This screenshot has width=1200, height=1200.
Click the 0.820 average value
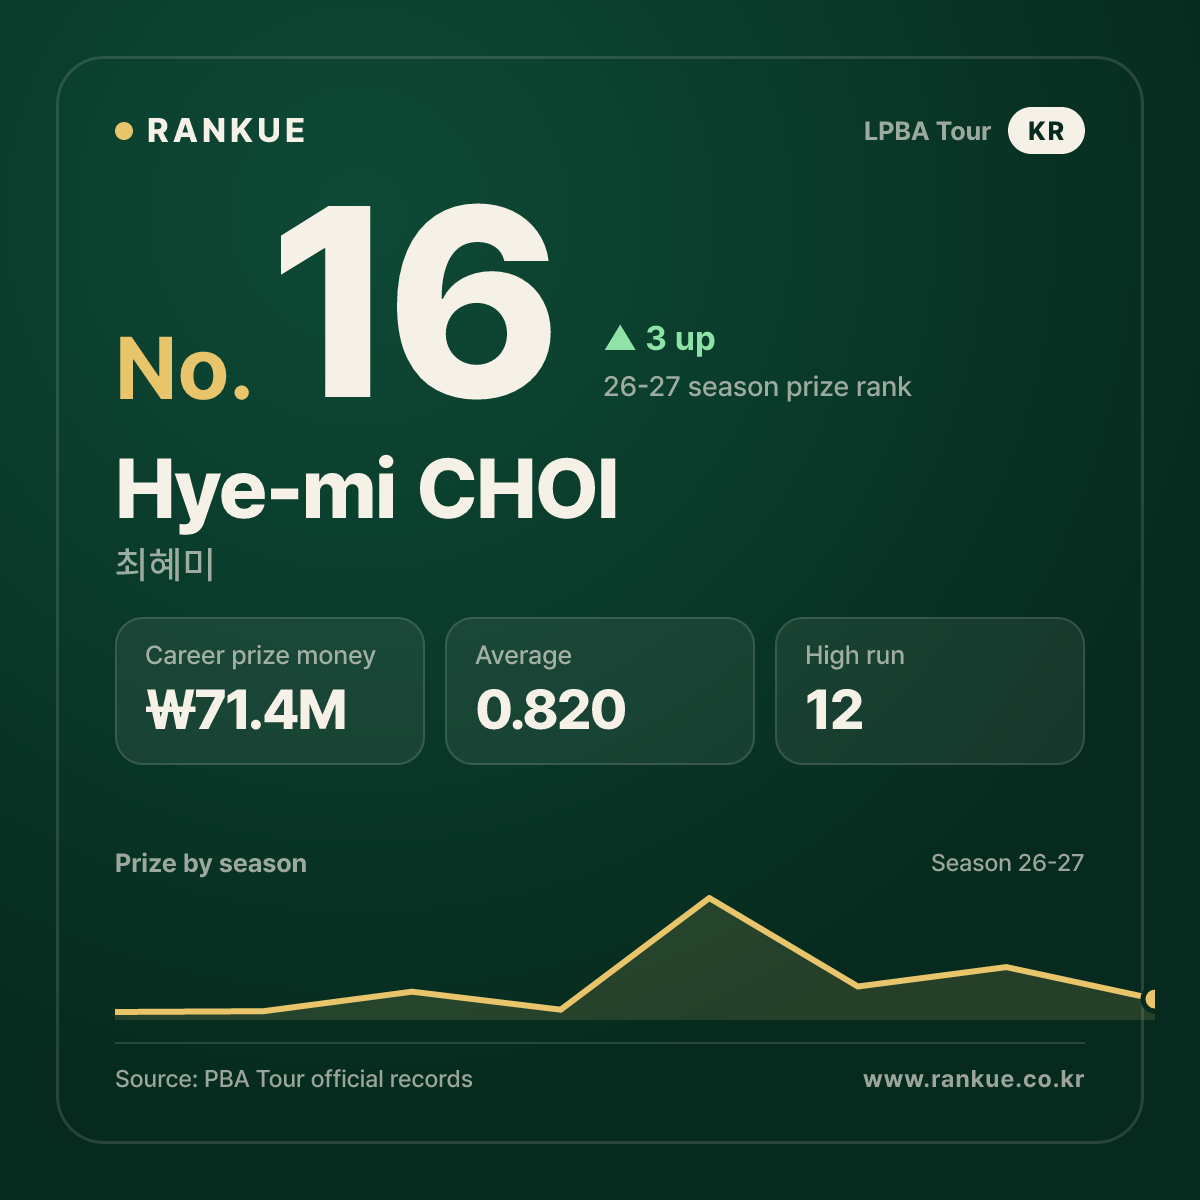551,710
